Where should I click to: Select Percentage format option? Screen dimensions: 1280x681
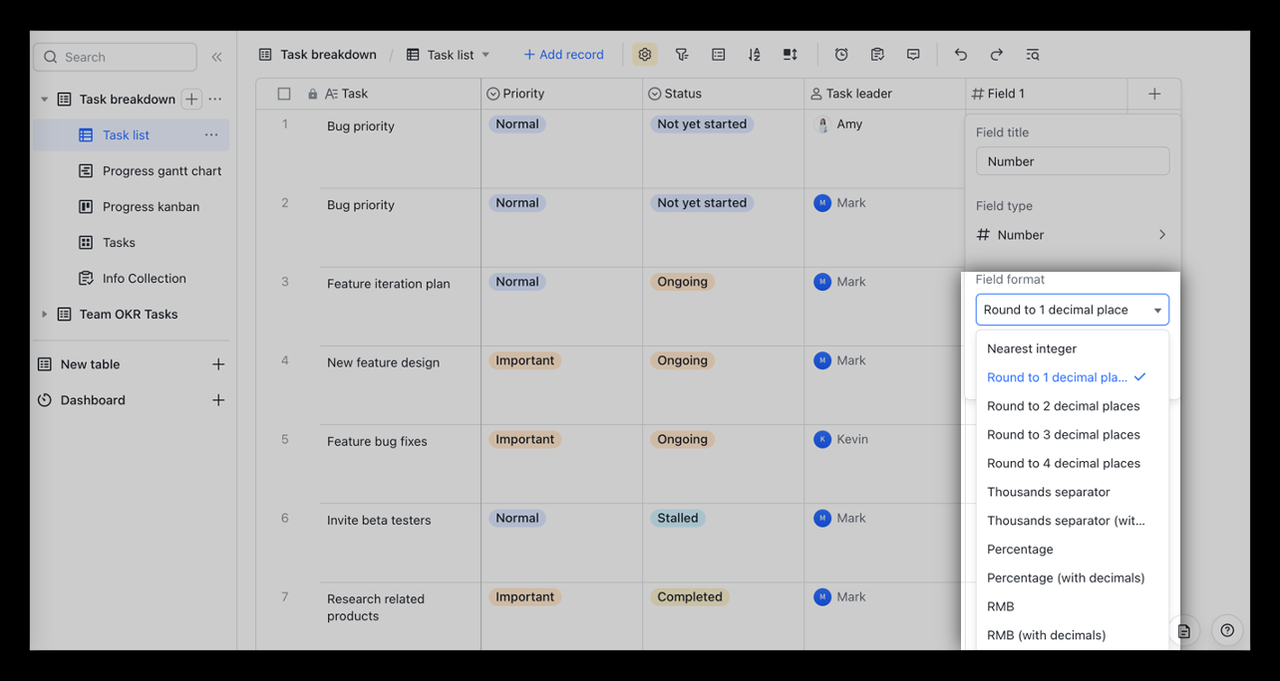(1020, 549)
